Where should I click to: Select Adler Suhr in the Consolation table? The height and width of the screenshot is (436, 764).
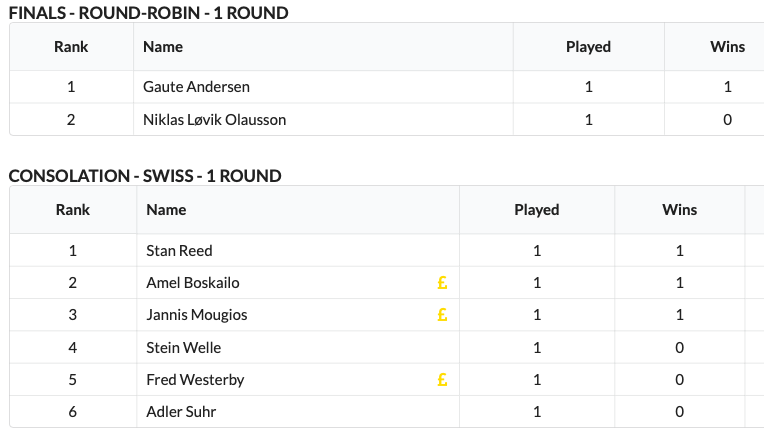tap(181, 412)
